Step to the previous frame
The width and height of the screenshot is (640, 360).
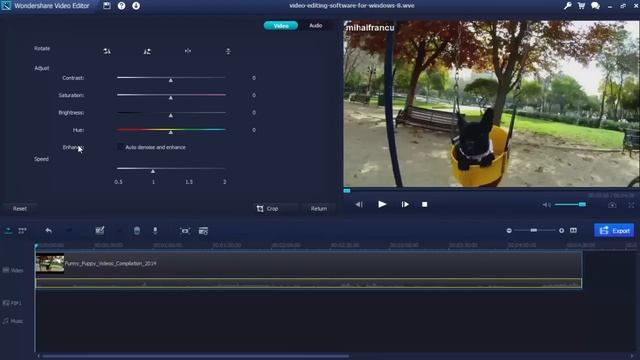[359, 204]
